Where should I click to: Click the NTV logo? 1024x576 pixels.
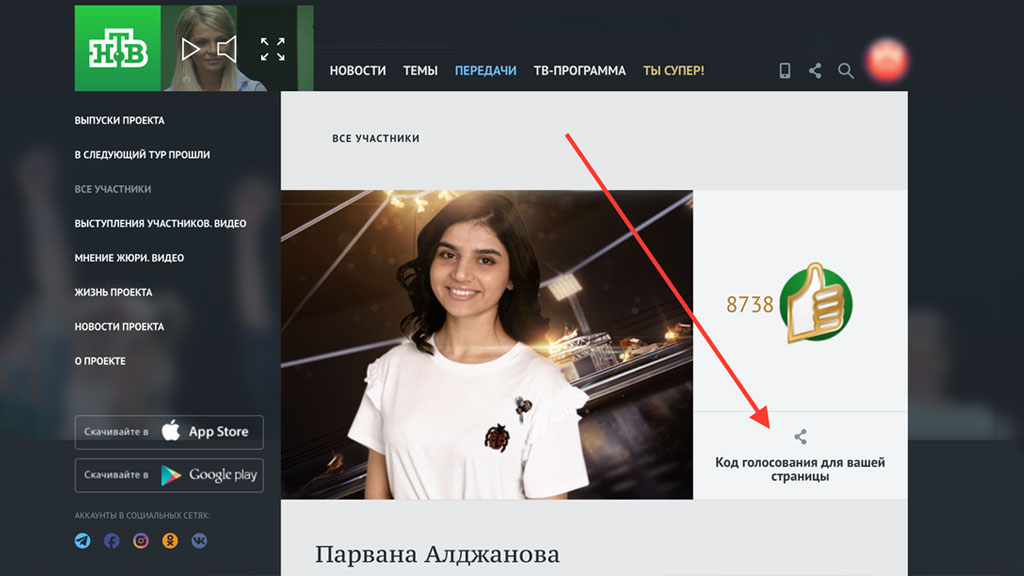[117, 48]
